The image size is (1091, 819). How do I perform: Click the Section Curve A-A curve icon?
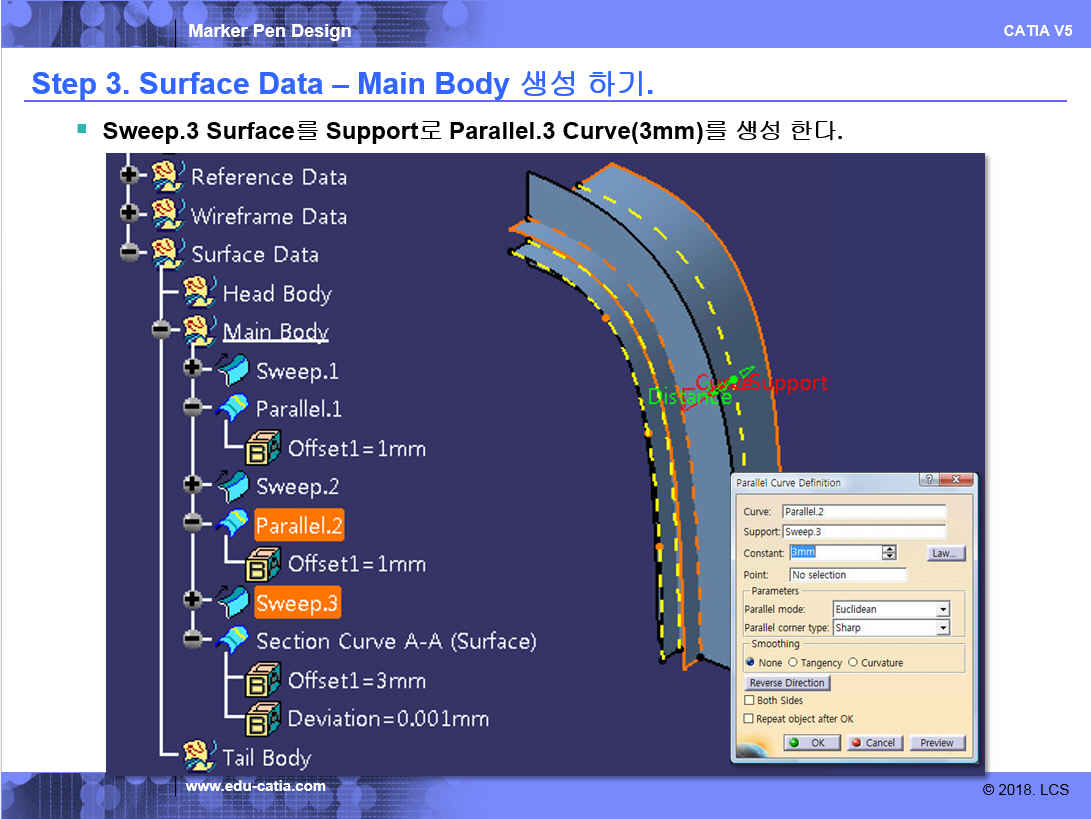click(233, 640)
